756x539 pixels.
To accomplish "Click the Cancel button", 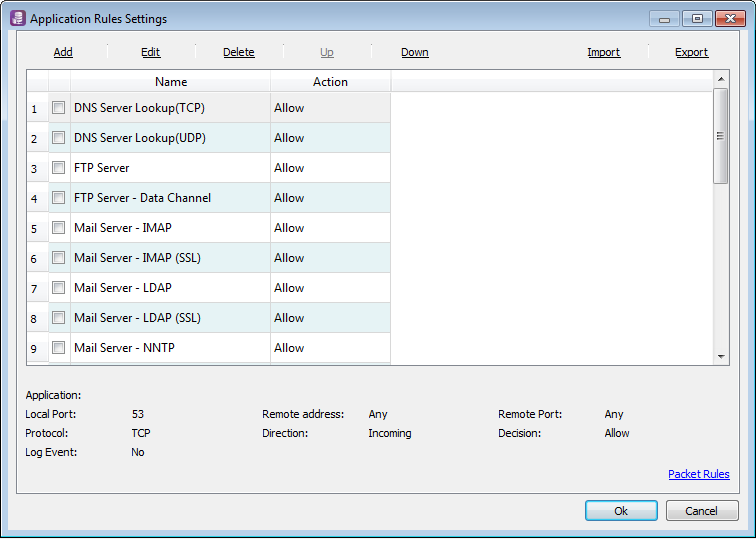I will pyautogui.click(x=702, y=511).
